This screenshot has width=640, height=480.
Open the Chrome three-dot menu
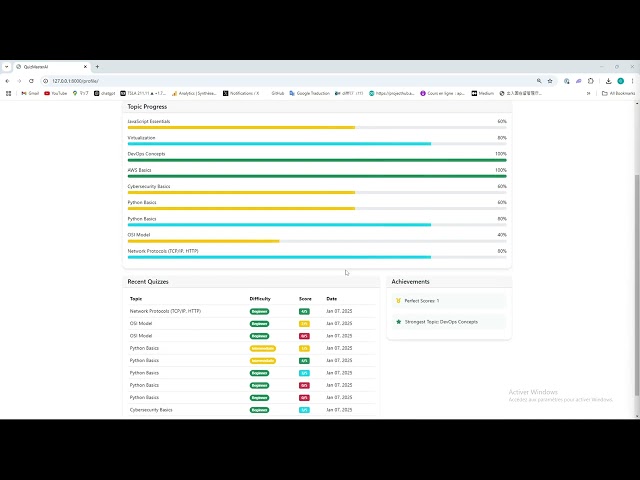(632, 81)
